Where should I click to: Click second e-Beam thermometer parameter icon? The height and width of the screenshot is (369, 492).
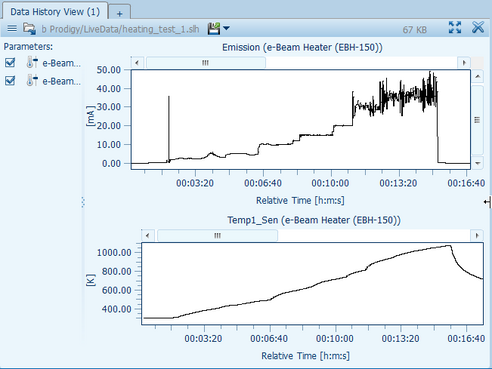coord(32,80)
